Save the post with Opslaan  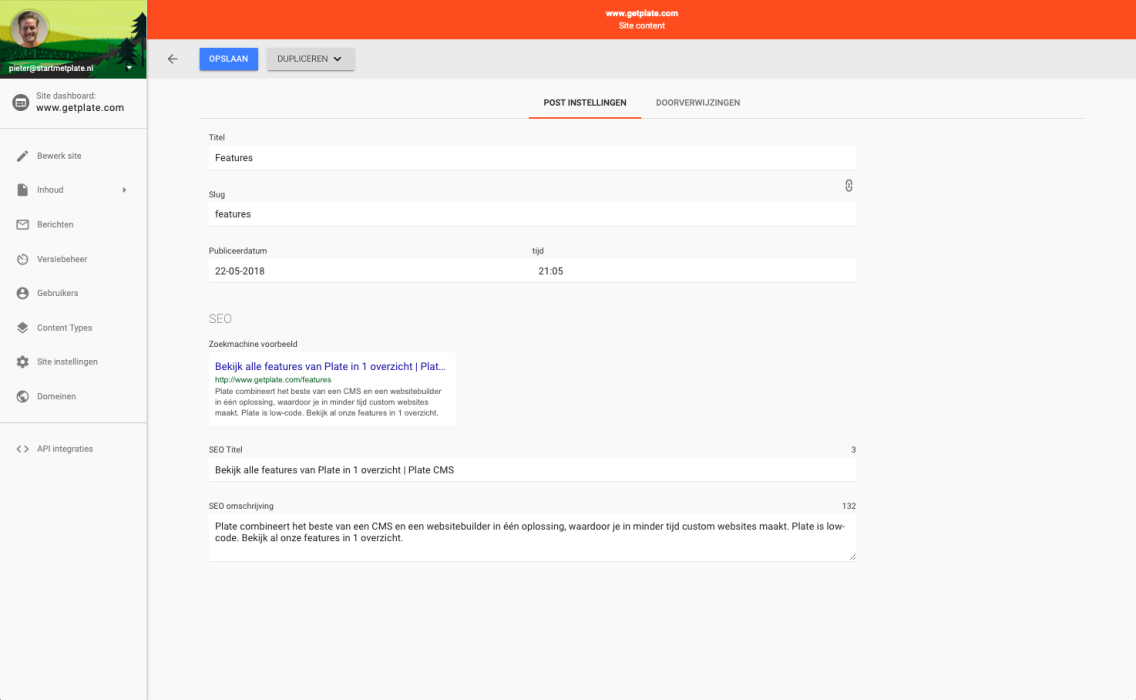228,59
